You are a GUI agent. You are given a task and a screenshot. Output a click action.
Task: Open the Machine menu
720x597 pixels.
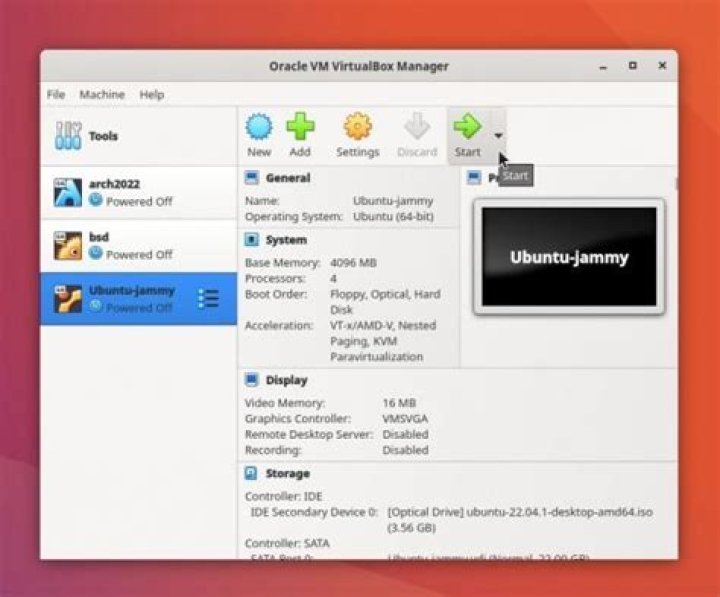(x=102, y=95)
